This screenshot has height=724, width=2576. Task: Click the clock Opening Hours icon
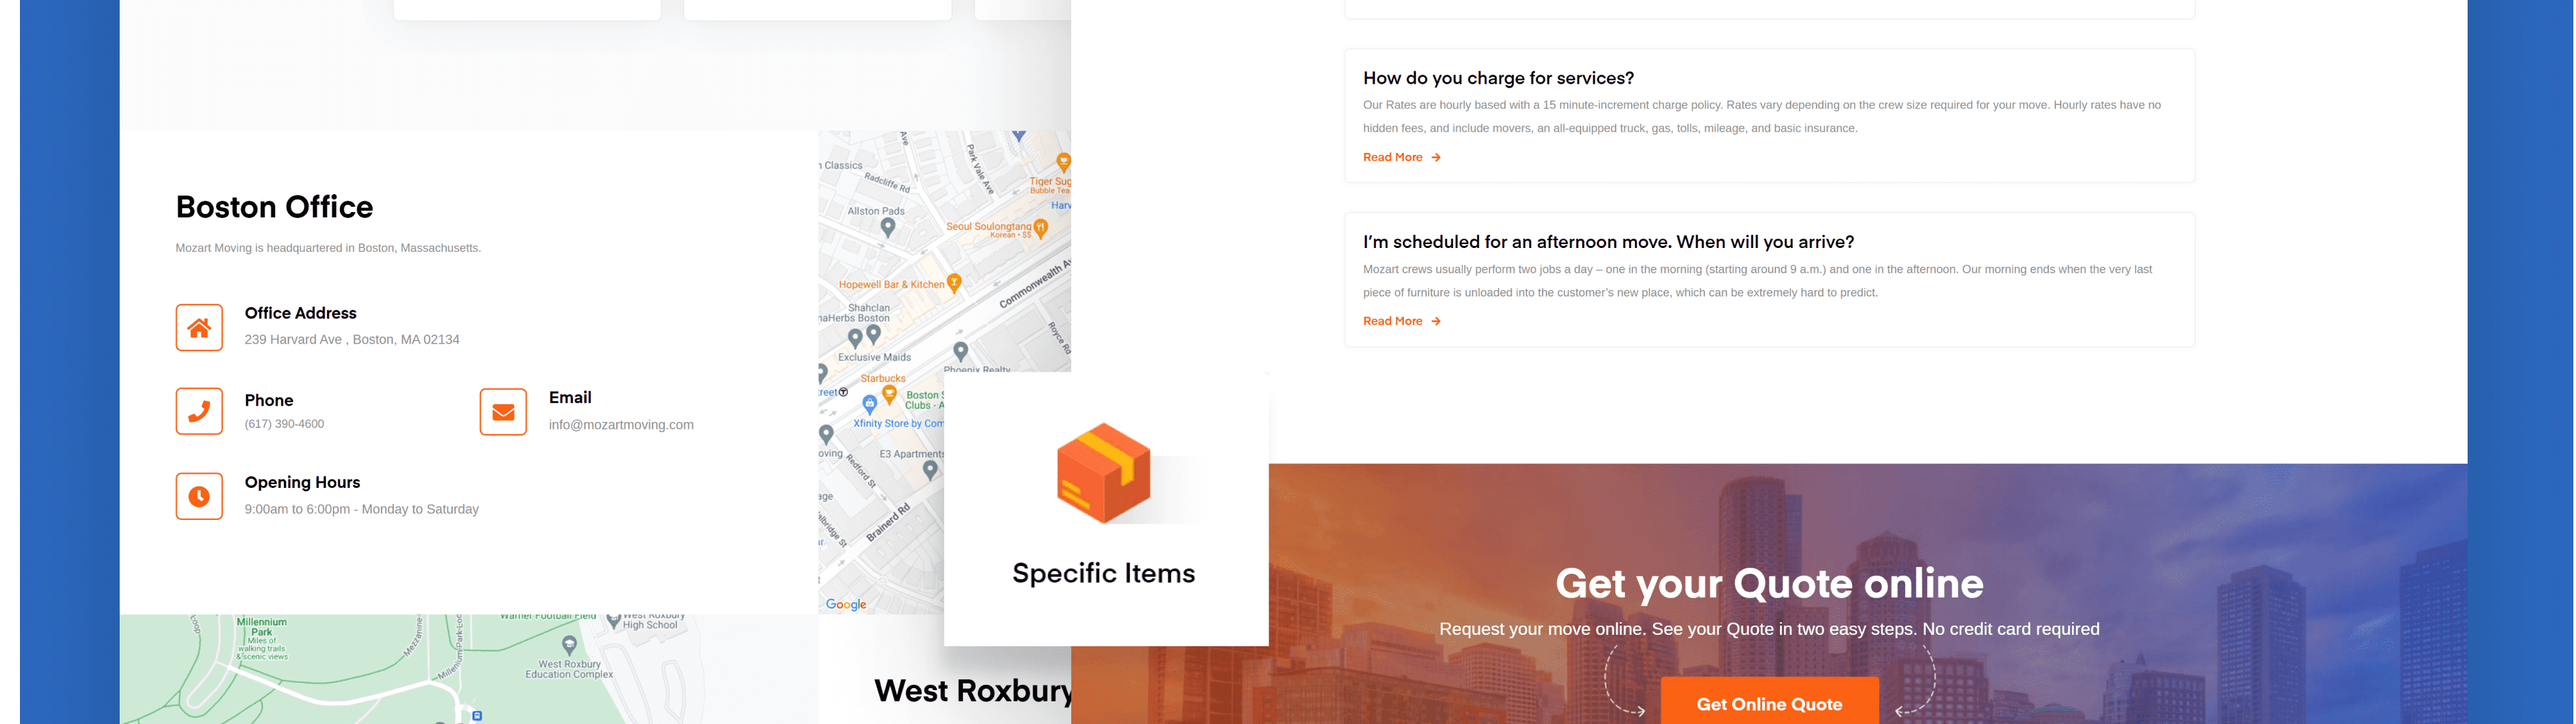click(199, 496)
